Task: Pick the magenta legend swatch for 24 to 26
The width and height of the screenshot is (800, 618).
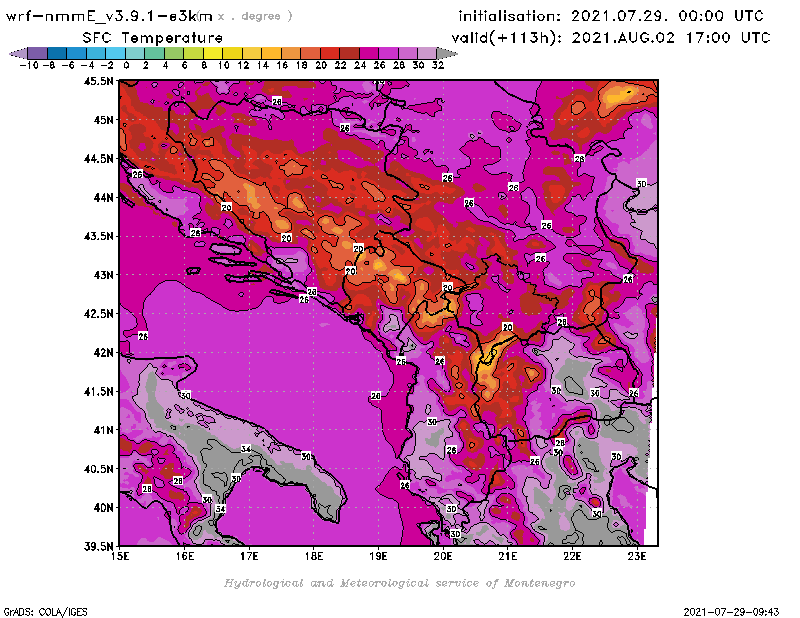Action: pos(369,53)
